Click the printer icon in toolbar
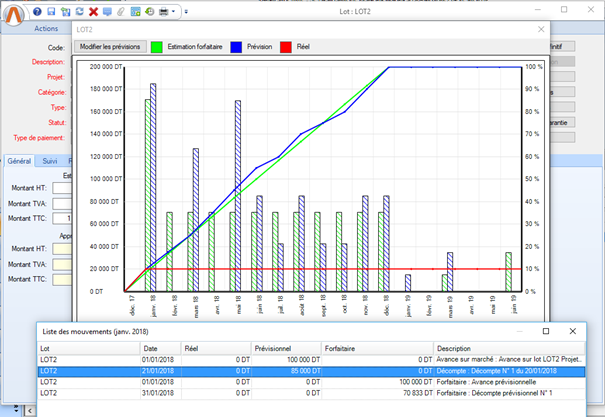This screenshot has height=417, width=605. tap(161, 11)
